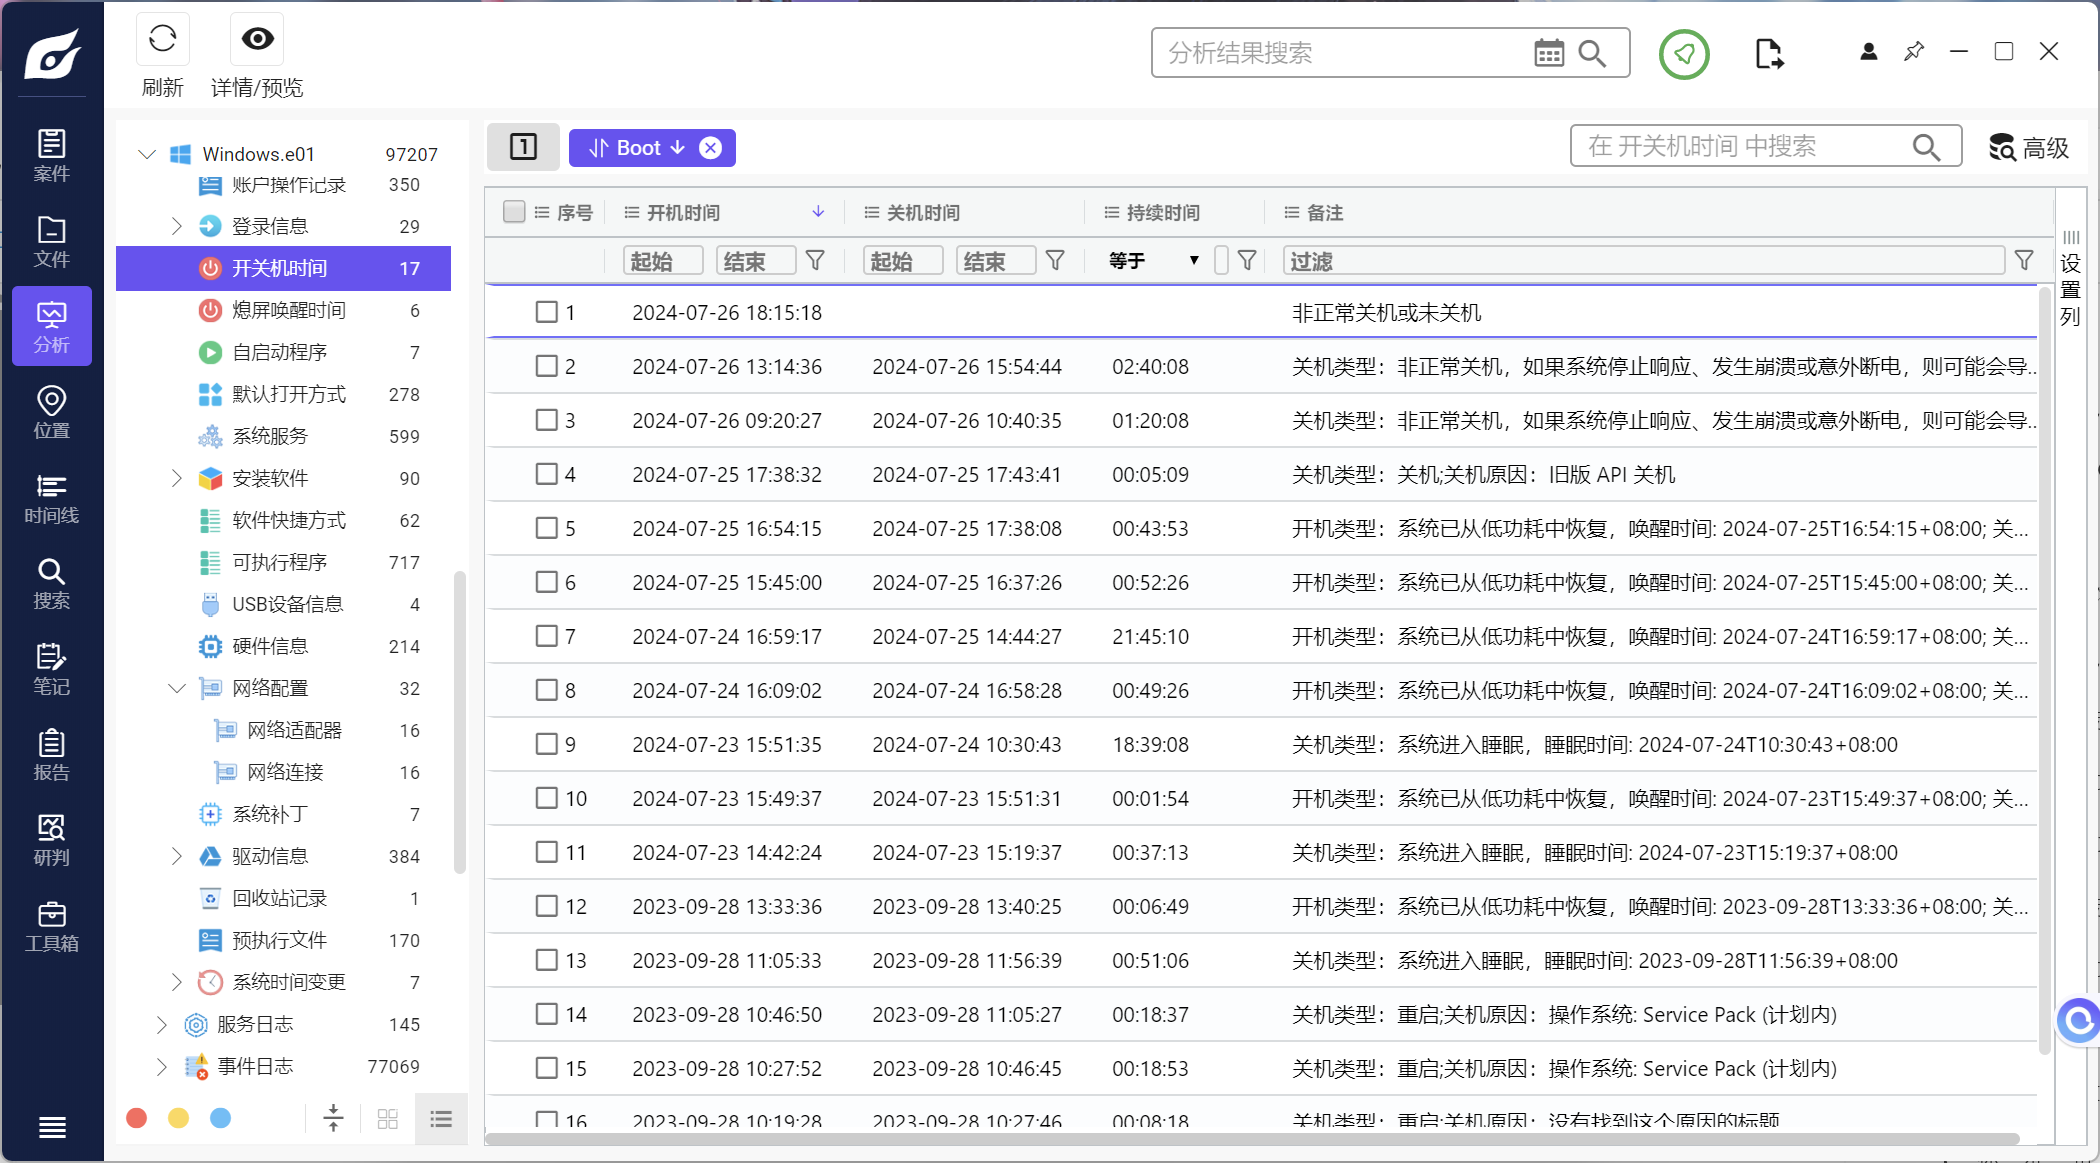Image resolution: width=2100 pixels, height=1163 pixels.
Task: Expand the 驱动信息 tree node
Action: tap(177, 856)
